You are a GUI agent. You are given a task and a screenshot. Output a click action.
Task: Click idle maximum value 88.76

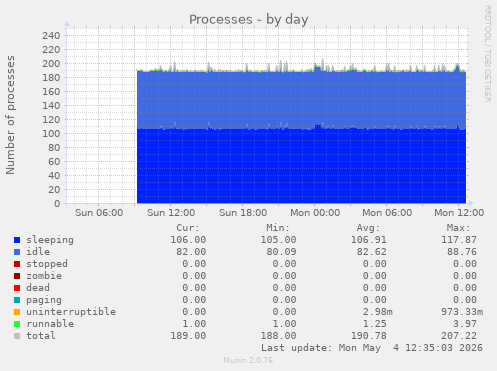point(462,252)
